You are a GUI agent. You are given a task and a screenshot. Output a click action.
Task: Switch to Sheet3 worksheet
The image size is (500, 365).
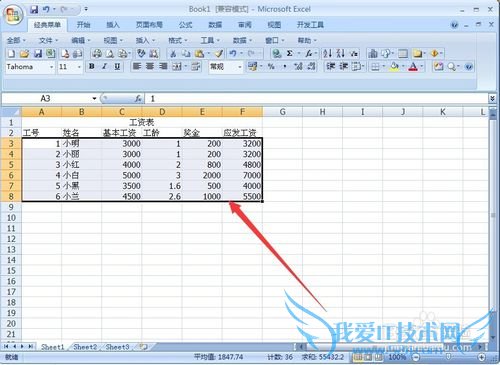(117, 347)
